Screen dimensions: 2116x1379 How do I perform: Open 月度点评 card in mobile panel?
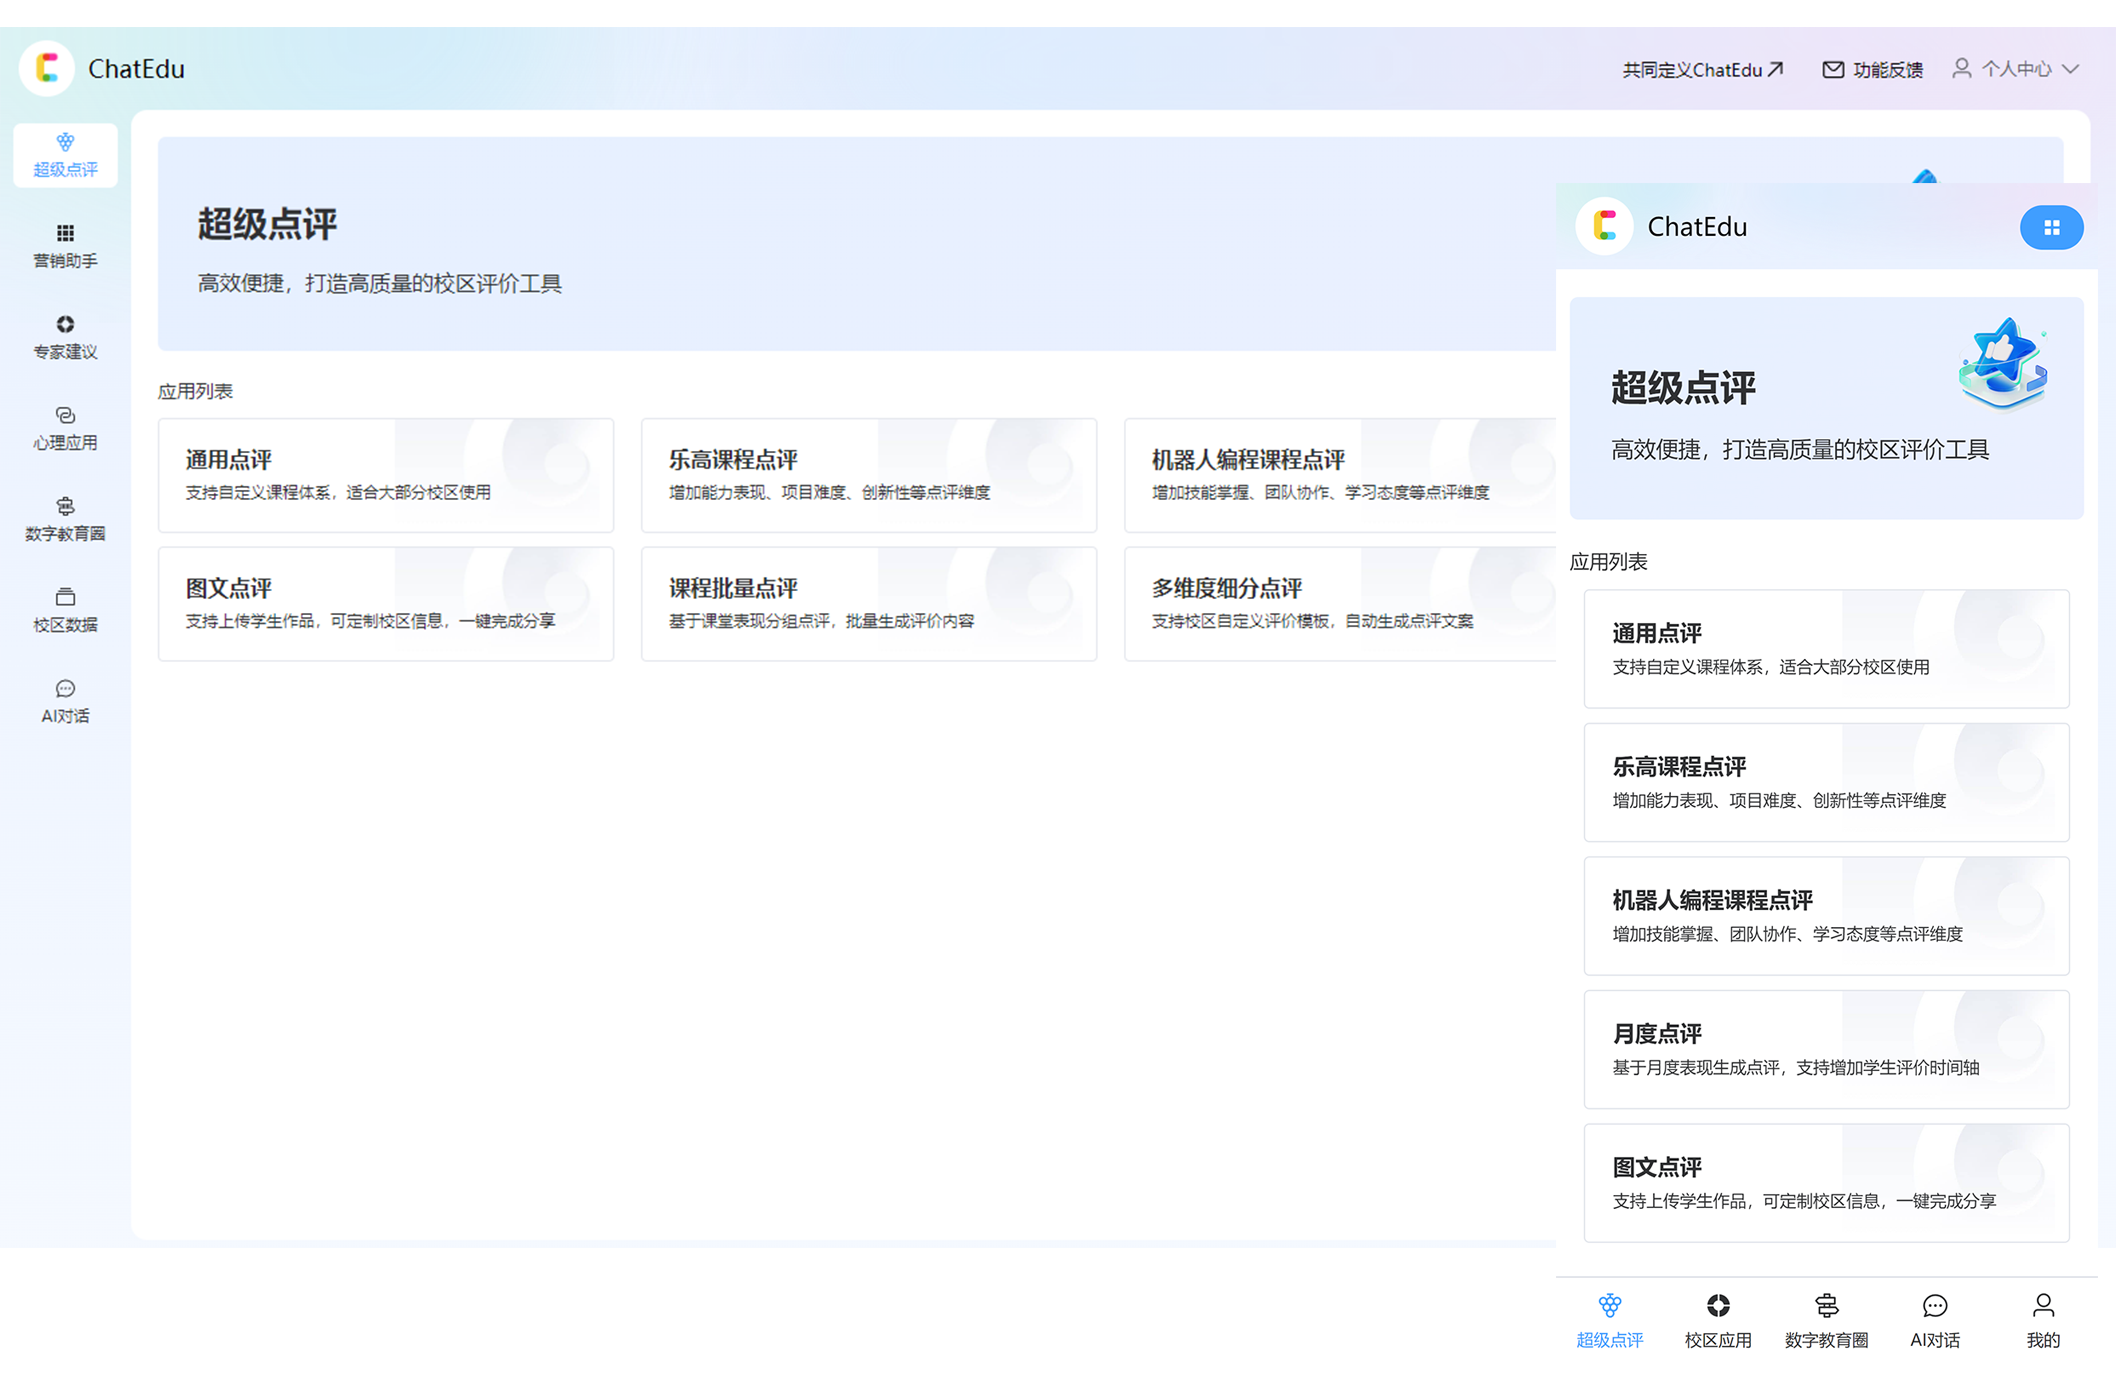[1825, 1048]
